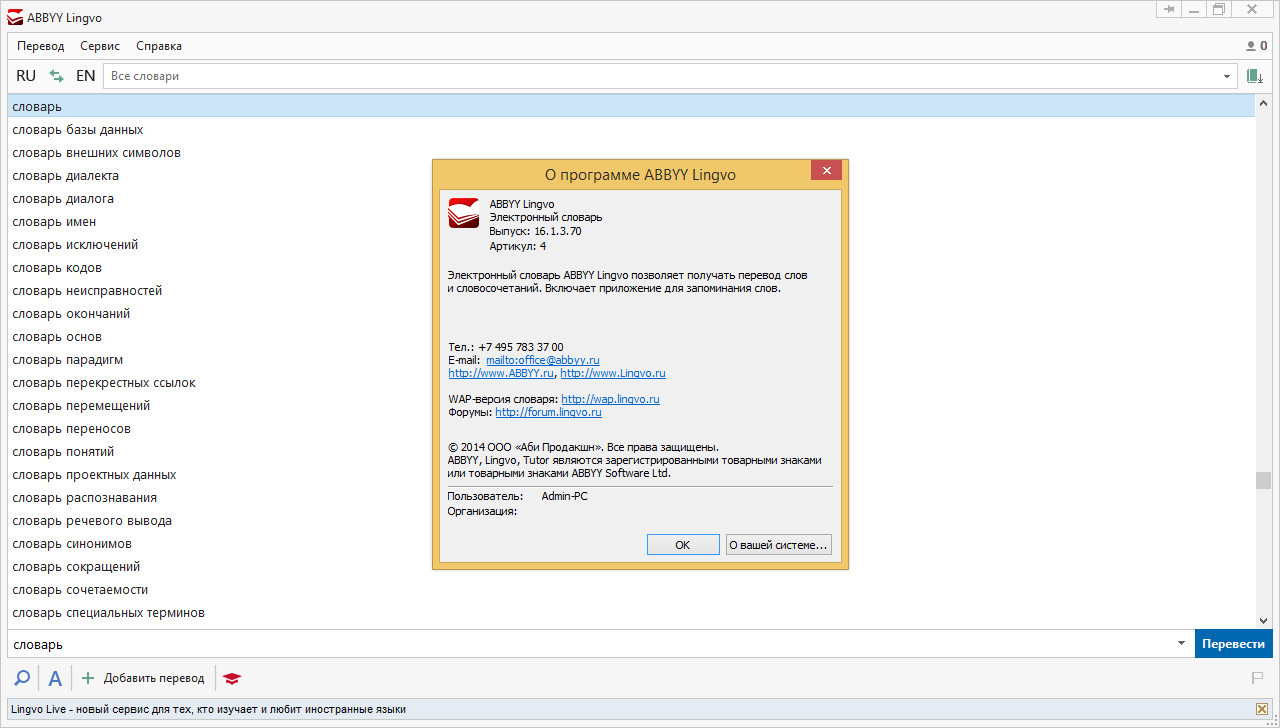Click the word list scrollbar thumb
Viewport: 1280px width, 728px height.
pos(1263,481)
